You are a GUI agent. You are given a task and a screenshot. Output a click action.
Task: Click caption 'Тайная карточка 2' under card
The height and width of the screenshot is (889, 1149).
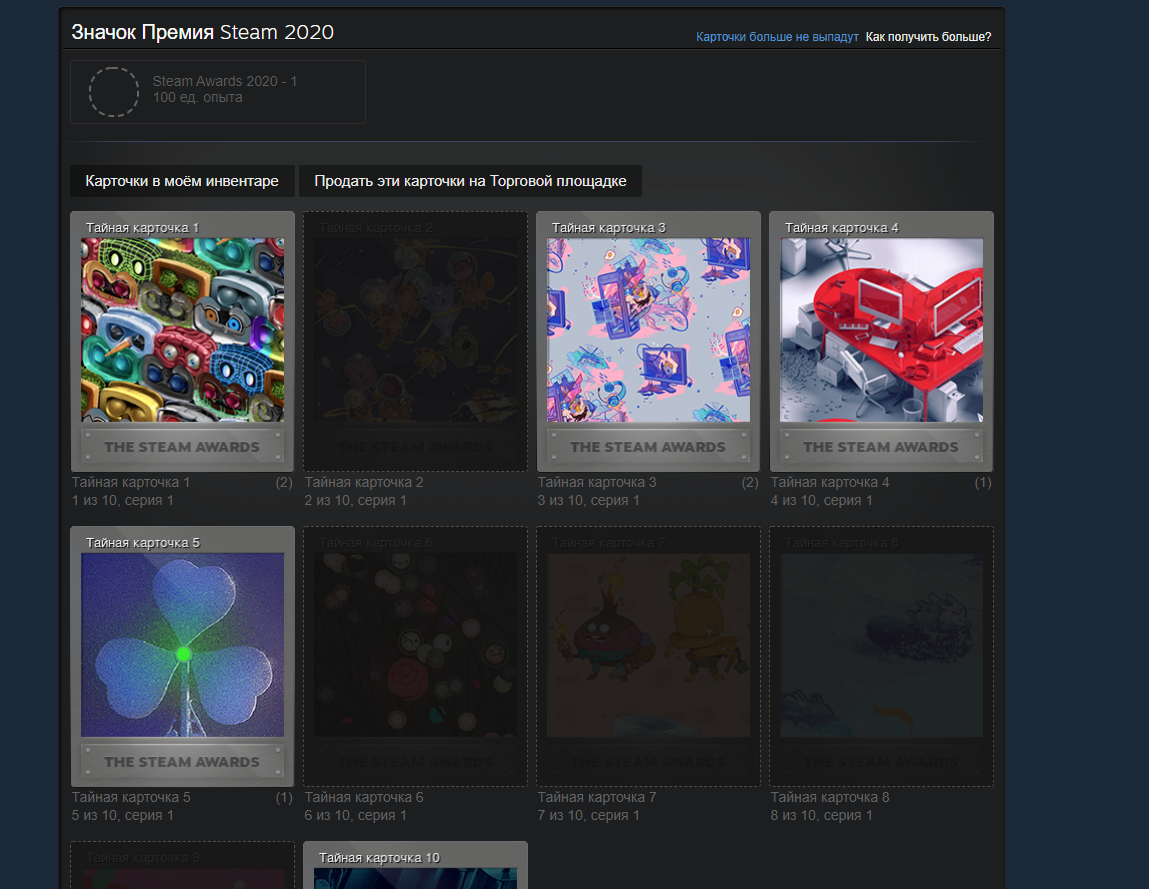click(363, 482)
